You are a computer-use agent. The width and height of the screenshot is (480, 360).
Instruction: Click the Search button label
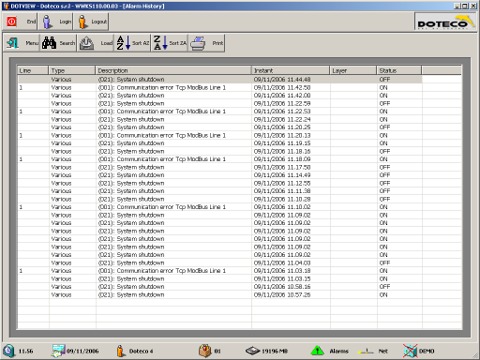click(67, 43)
